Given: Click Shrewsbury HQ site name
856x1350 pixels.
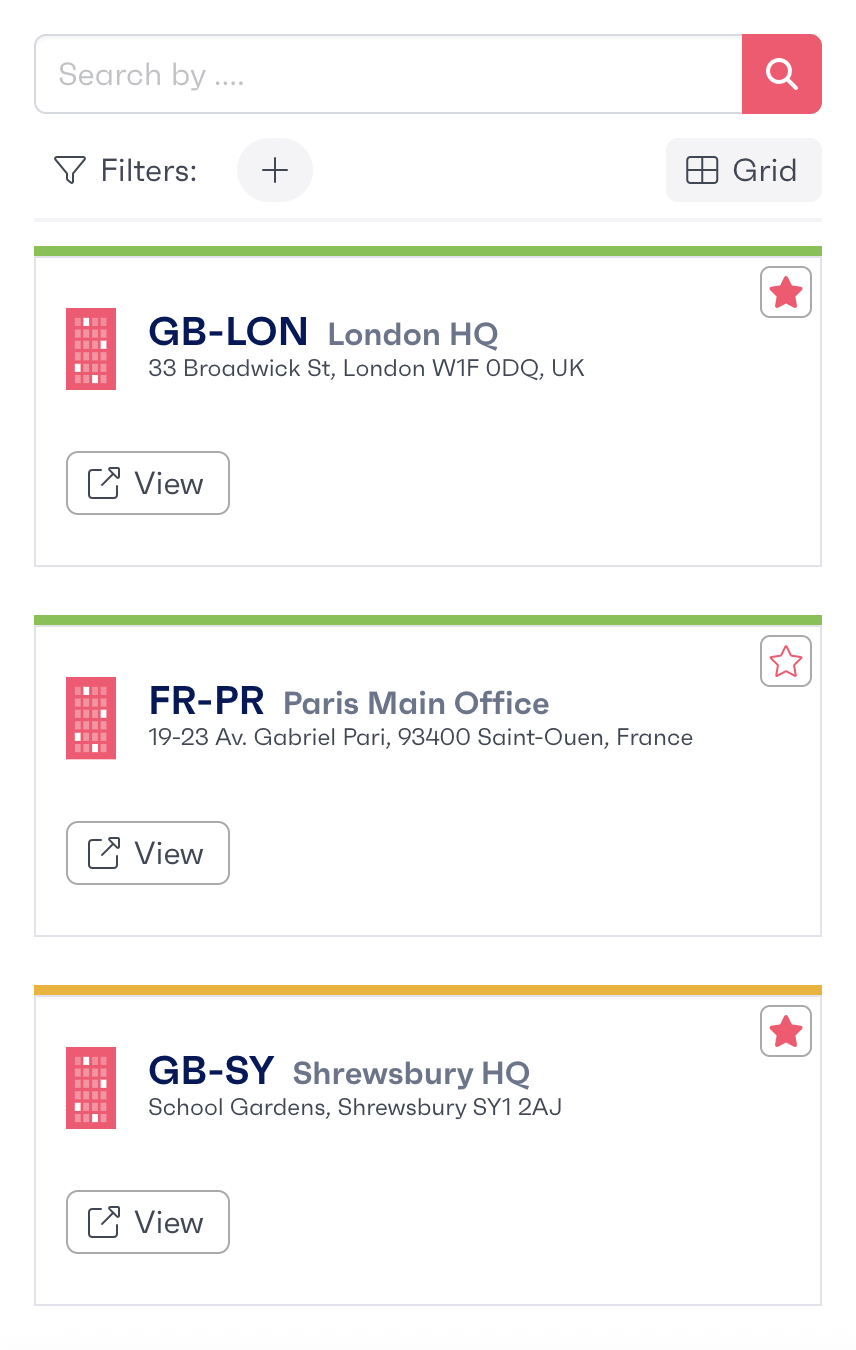Looking at the screenshot, I should click(411, 1073).
